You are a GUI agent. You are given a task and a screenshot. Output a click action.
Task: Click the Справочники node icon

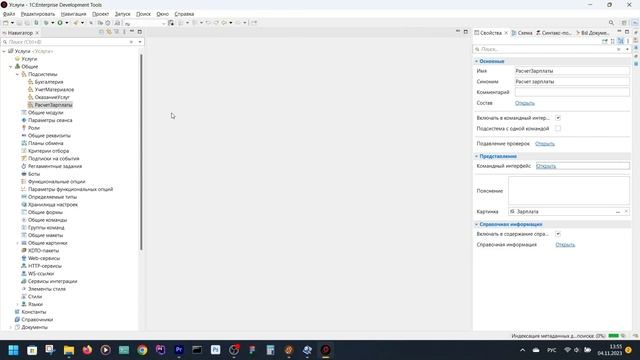17,320
